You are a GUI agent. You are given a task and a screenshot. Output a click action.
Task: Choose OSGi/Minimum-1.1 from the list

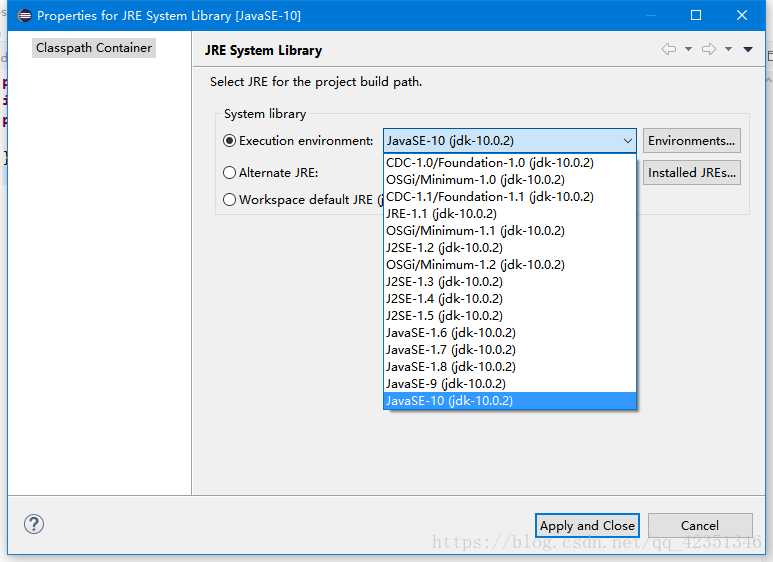[510, 231]
